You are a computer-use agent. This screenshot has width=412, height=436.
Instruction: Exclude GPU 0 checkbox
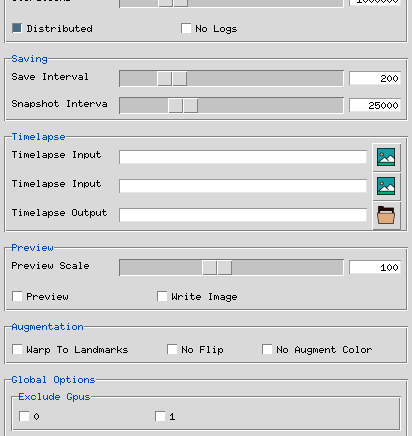[24, 416]
